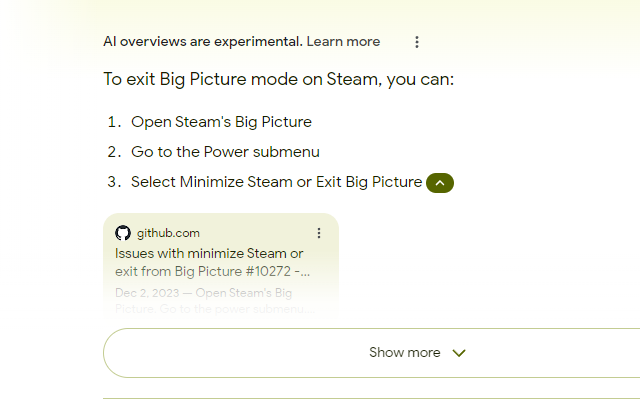
Task: Select 'Select Minimize Steam or Exit Big Picture' step
Action: [276, 182]
